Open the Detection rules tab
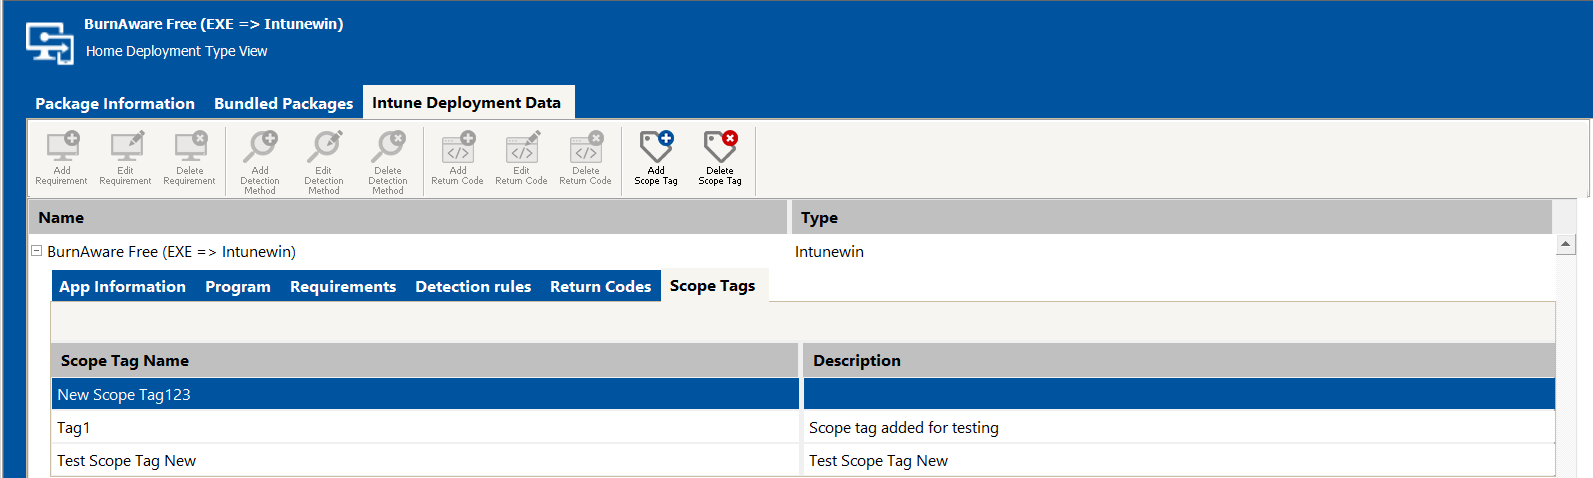The height and width of the screenshot is (478, 1593). tap(473, 287)
